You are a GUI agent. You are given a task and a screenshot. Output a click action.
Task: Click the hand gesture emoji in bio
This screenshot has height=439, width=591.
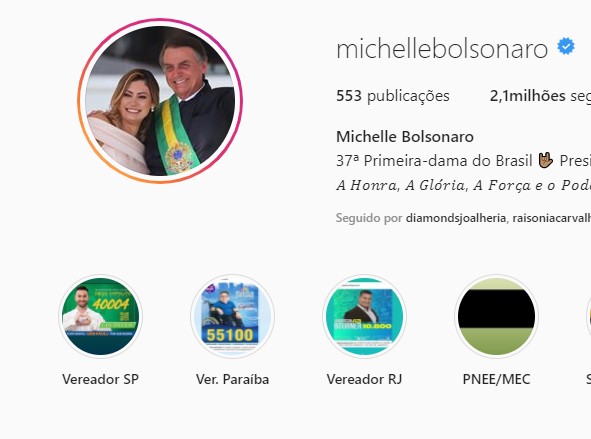pos(545,160)
